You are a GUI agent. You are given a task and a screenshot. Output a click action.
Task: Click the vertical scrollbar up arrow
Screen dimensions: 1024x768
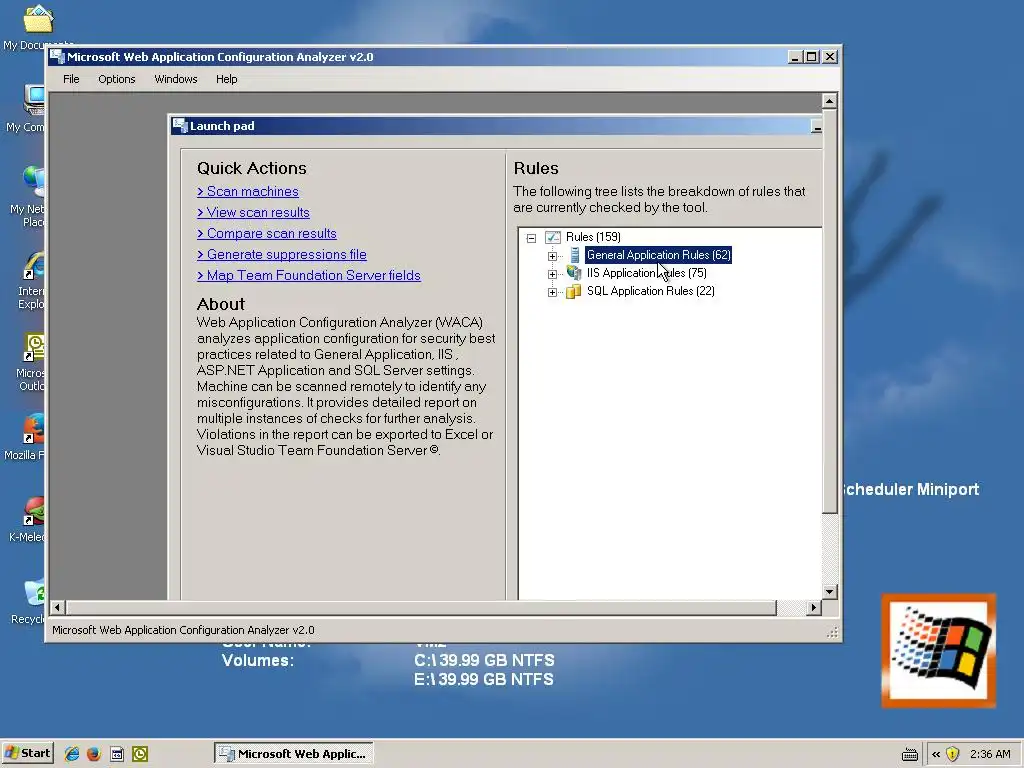click(x=829, y=101)
